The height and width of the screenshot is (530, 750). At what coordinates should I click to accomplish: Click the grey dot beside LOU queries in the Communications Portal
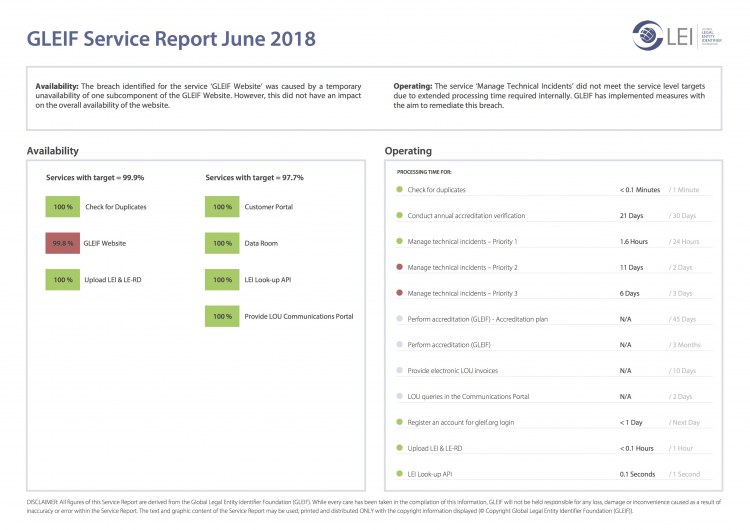pyautogui.click(x=400, y=396)
